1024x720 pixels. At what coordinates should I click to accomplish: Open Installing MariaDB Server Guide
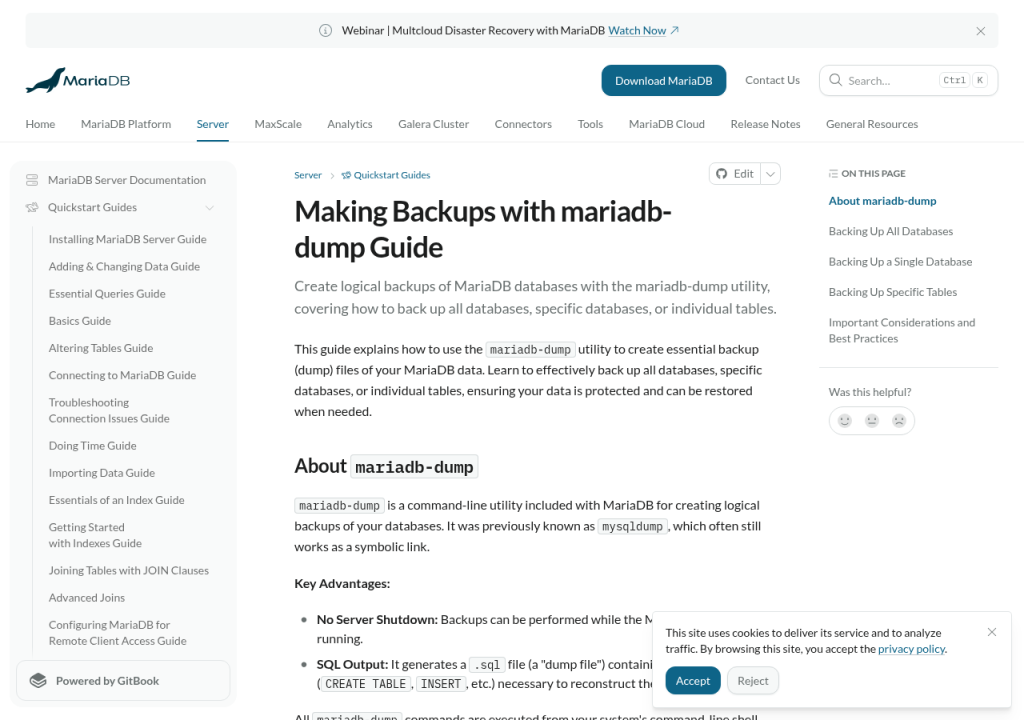pyautogui.click(x=127, y=239)
